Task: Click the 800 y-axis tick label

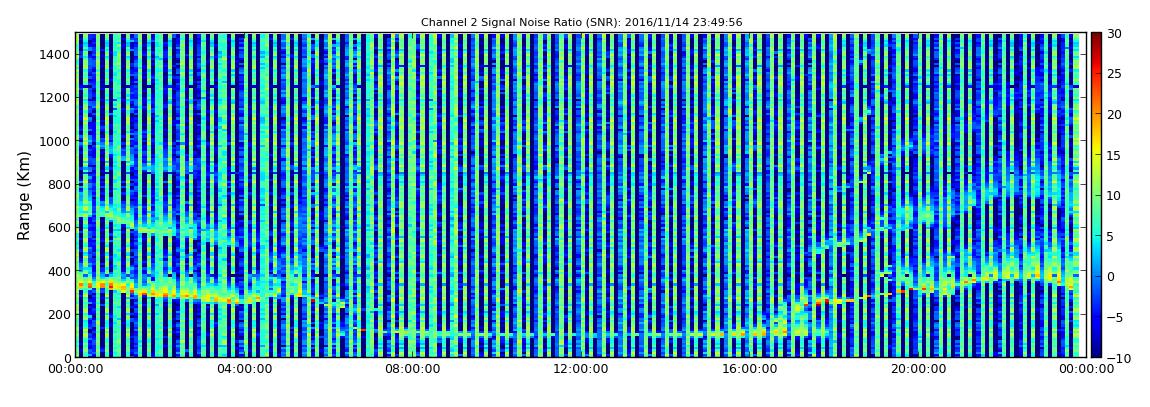Action: pos(59,184)
